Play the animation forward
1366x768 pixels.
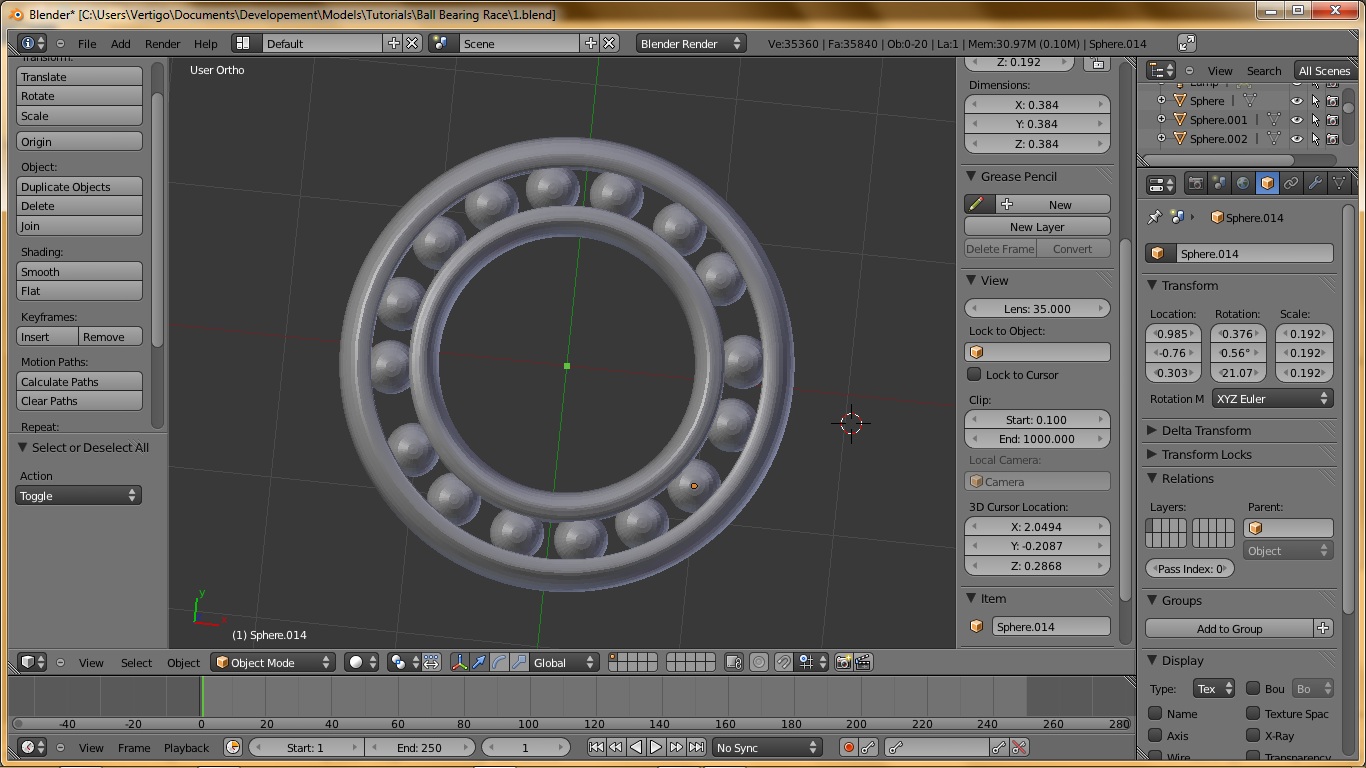coord(656,747)
